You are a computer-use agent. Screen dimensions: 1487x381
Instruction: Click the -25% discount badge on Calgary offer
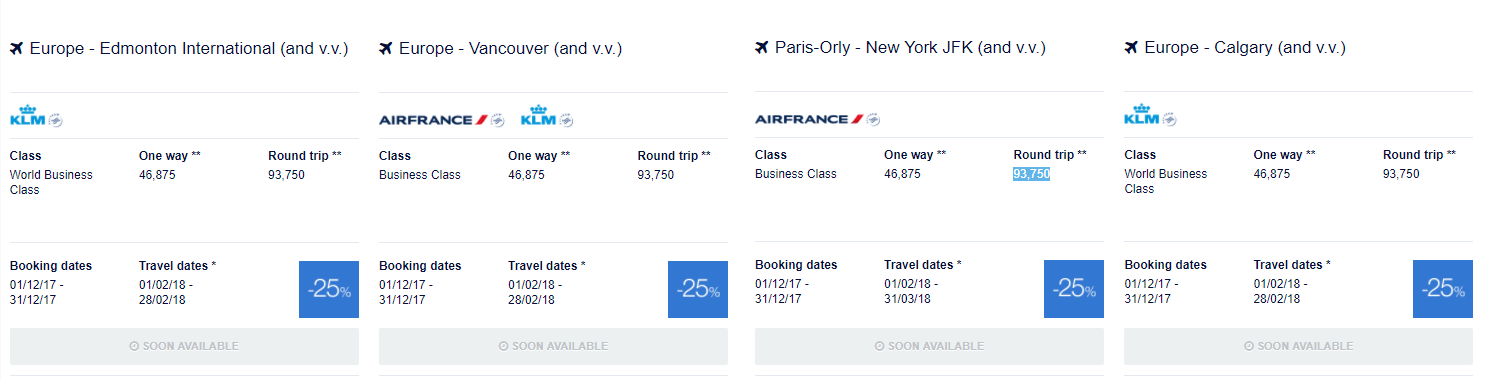pos(1443,289)
